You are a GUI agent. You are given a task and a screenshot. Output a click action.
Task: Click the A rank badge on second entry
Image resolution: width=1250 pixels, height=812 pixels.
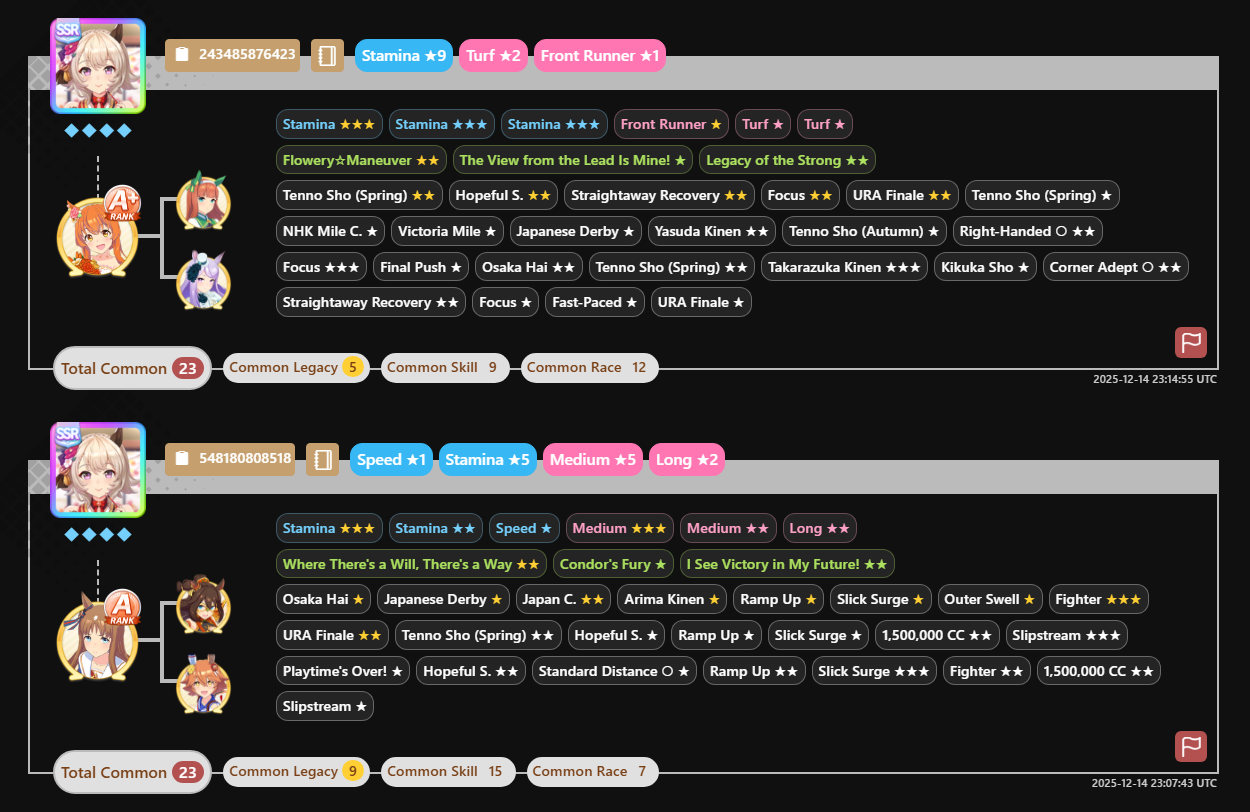122,608
